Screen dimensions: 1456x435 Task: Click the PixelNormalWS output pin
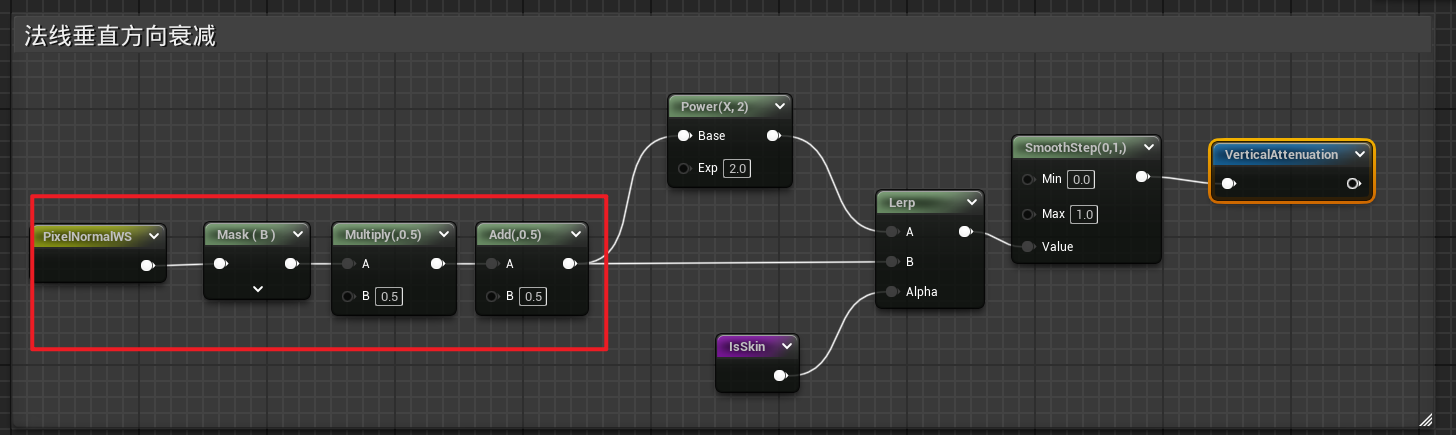point(147,265)
